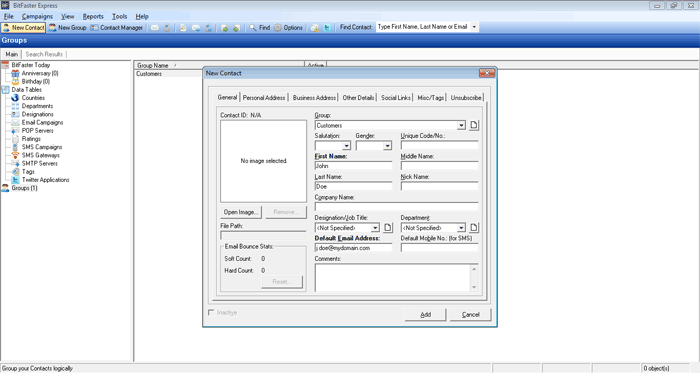Open the Department dropdown
Screen dimensions: 700x373
pos(461,228)
